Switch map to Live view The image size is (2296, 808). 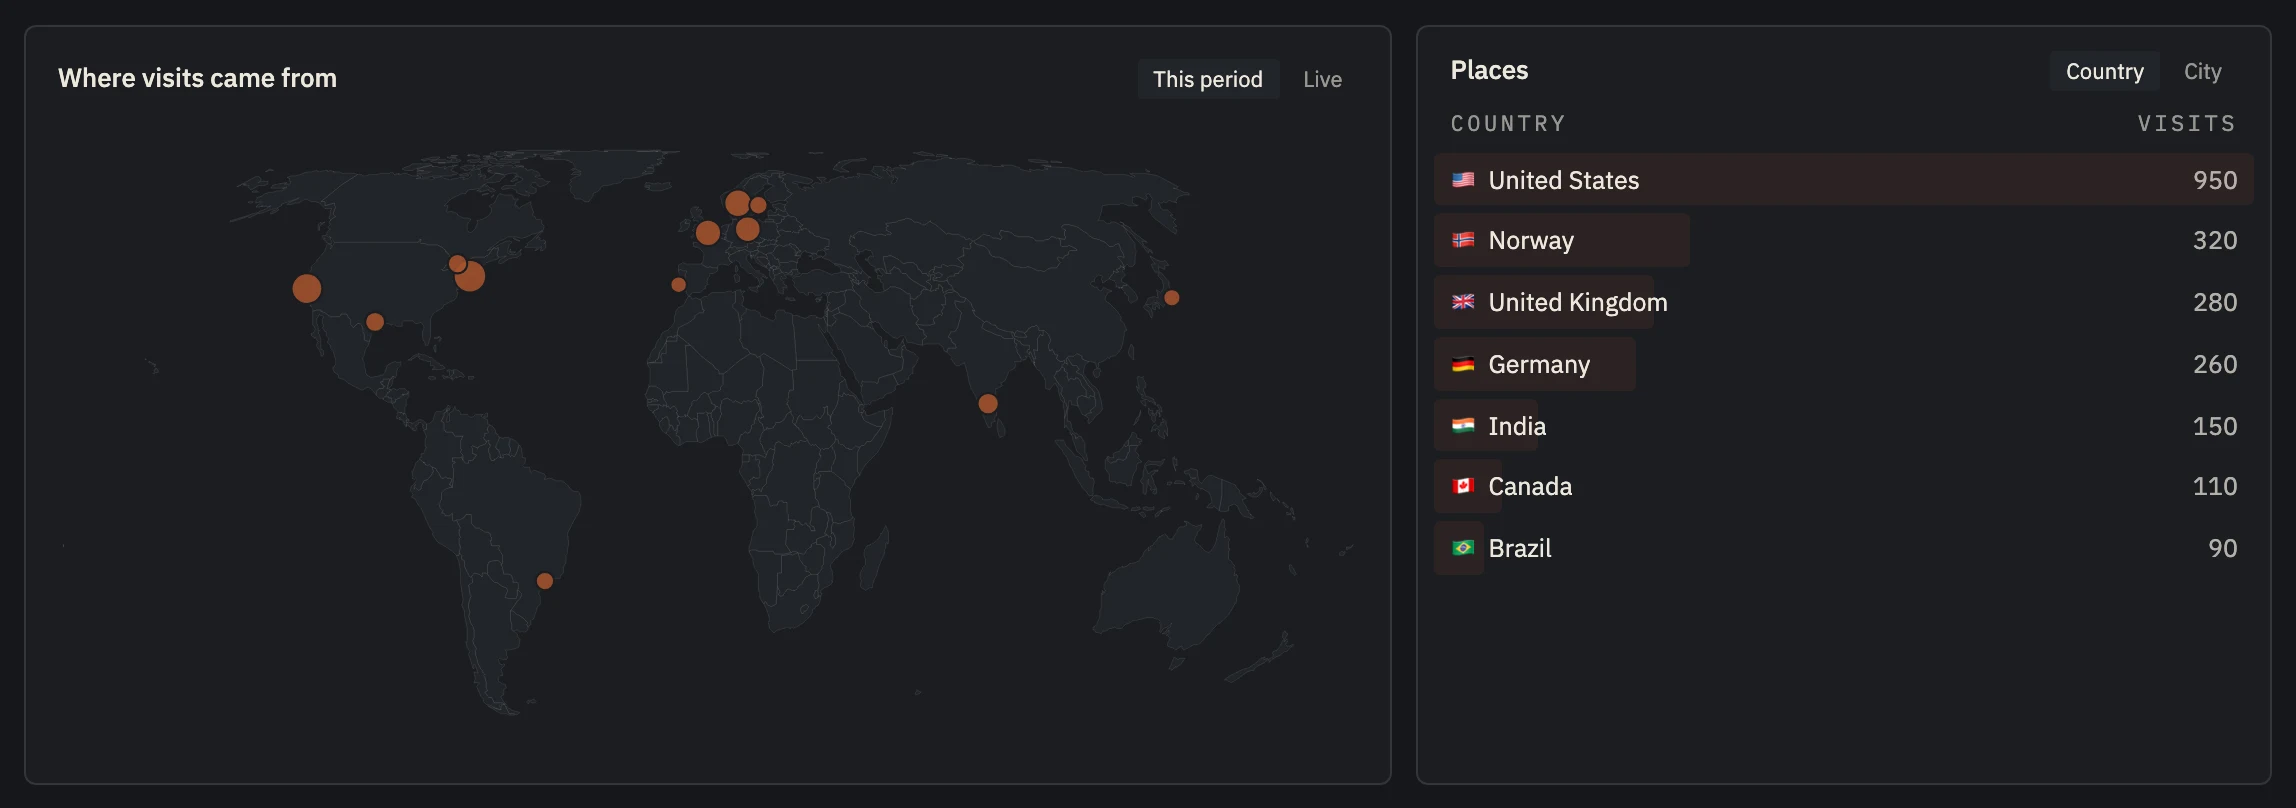(x=1322, y=79)
